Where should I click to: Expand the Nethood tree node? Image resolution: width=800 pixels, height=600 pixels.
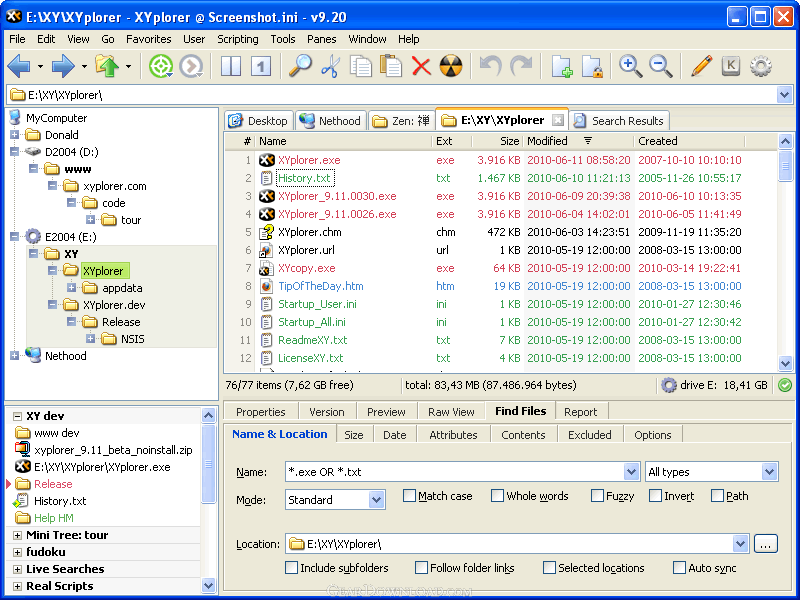click(x=15, y=356)
